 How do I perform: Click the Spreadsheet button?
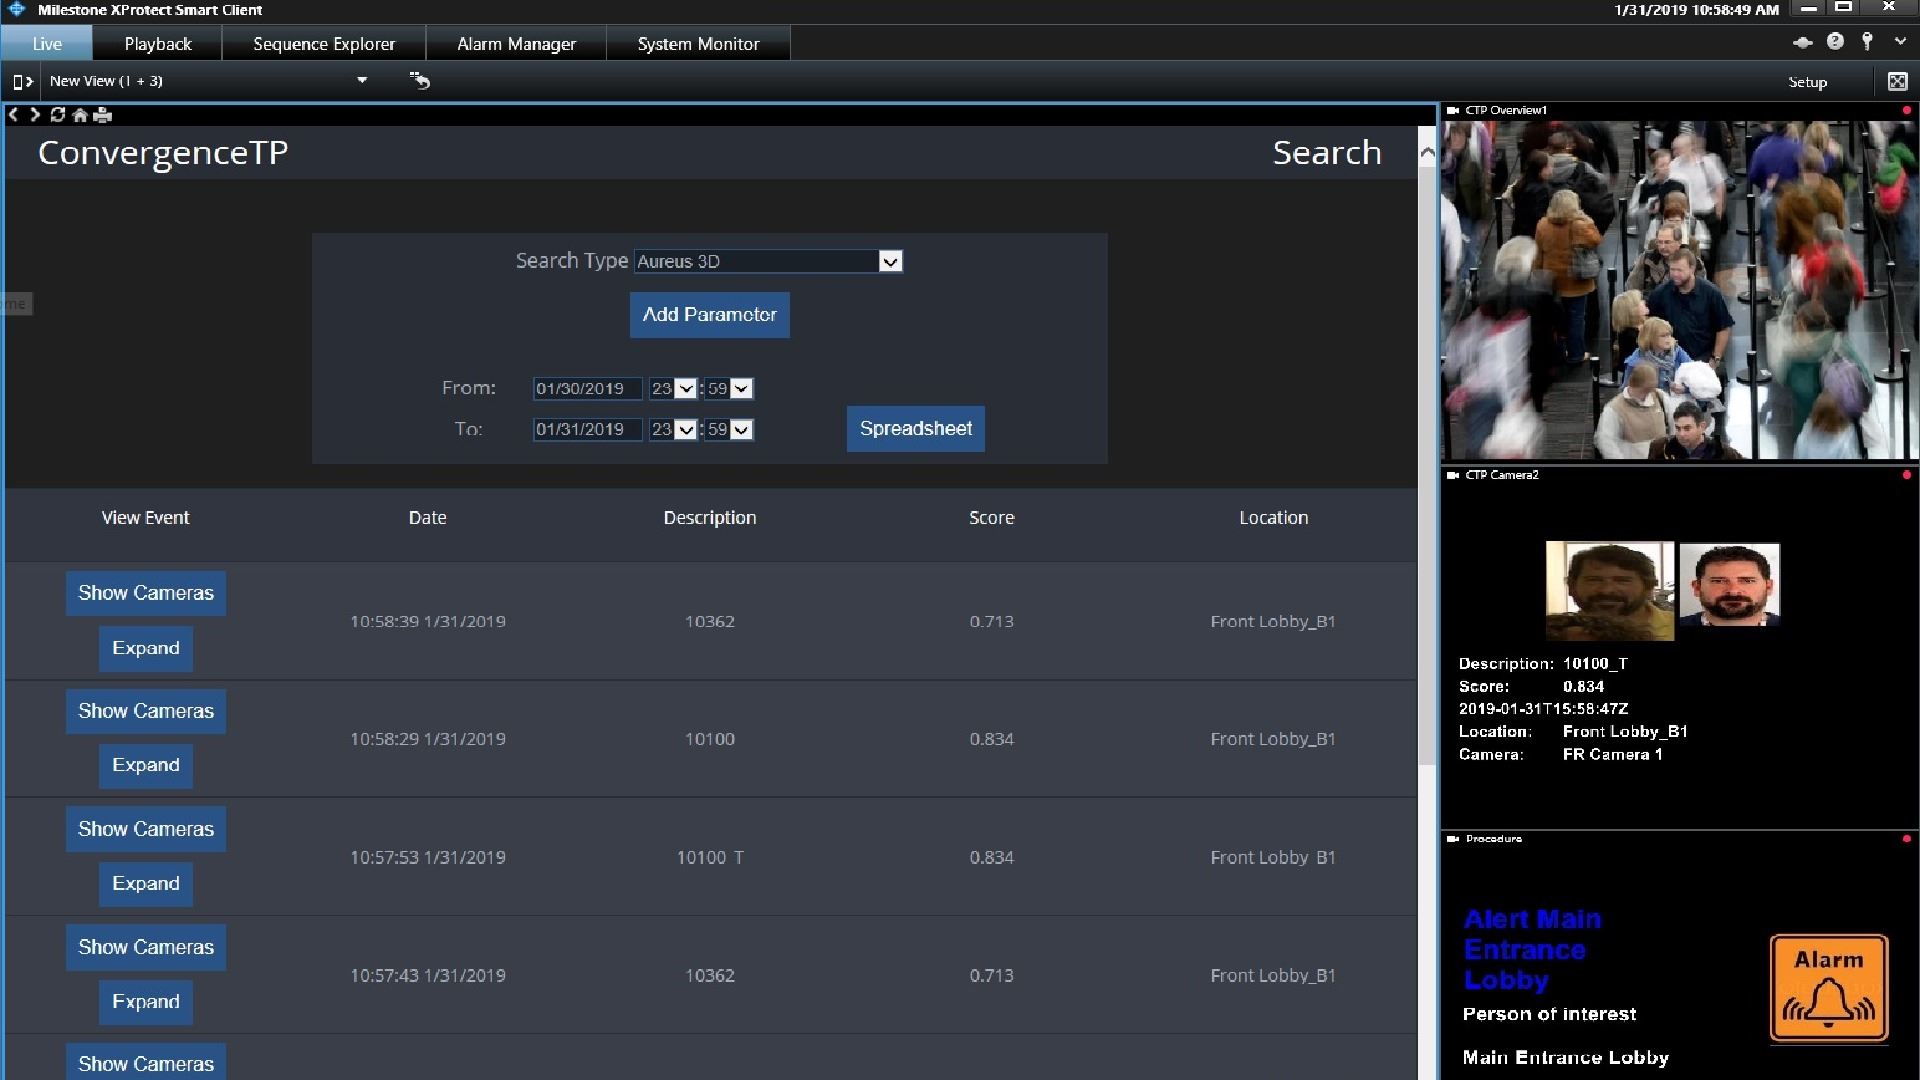click(916, 429)
